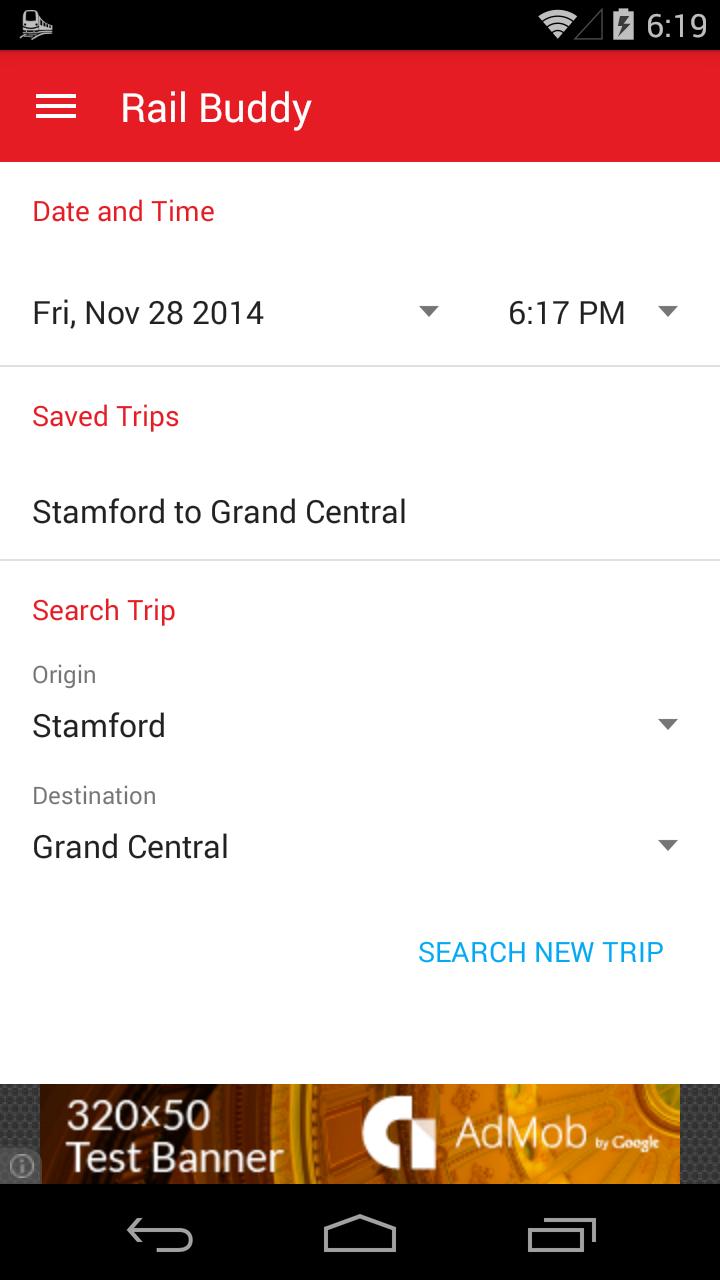Tap the Rail Buddy app title

pyautogui.click(x=216, y=108)
